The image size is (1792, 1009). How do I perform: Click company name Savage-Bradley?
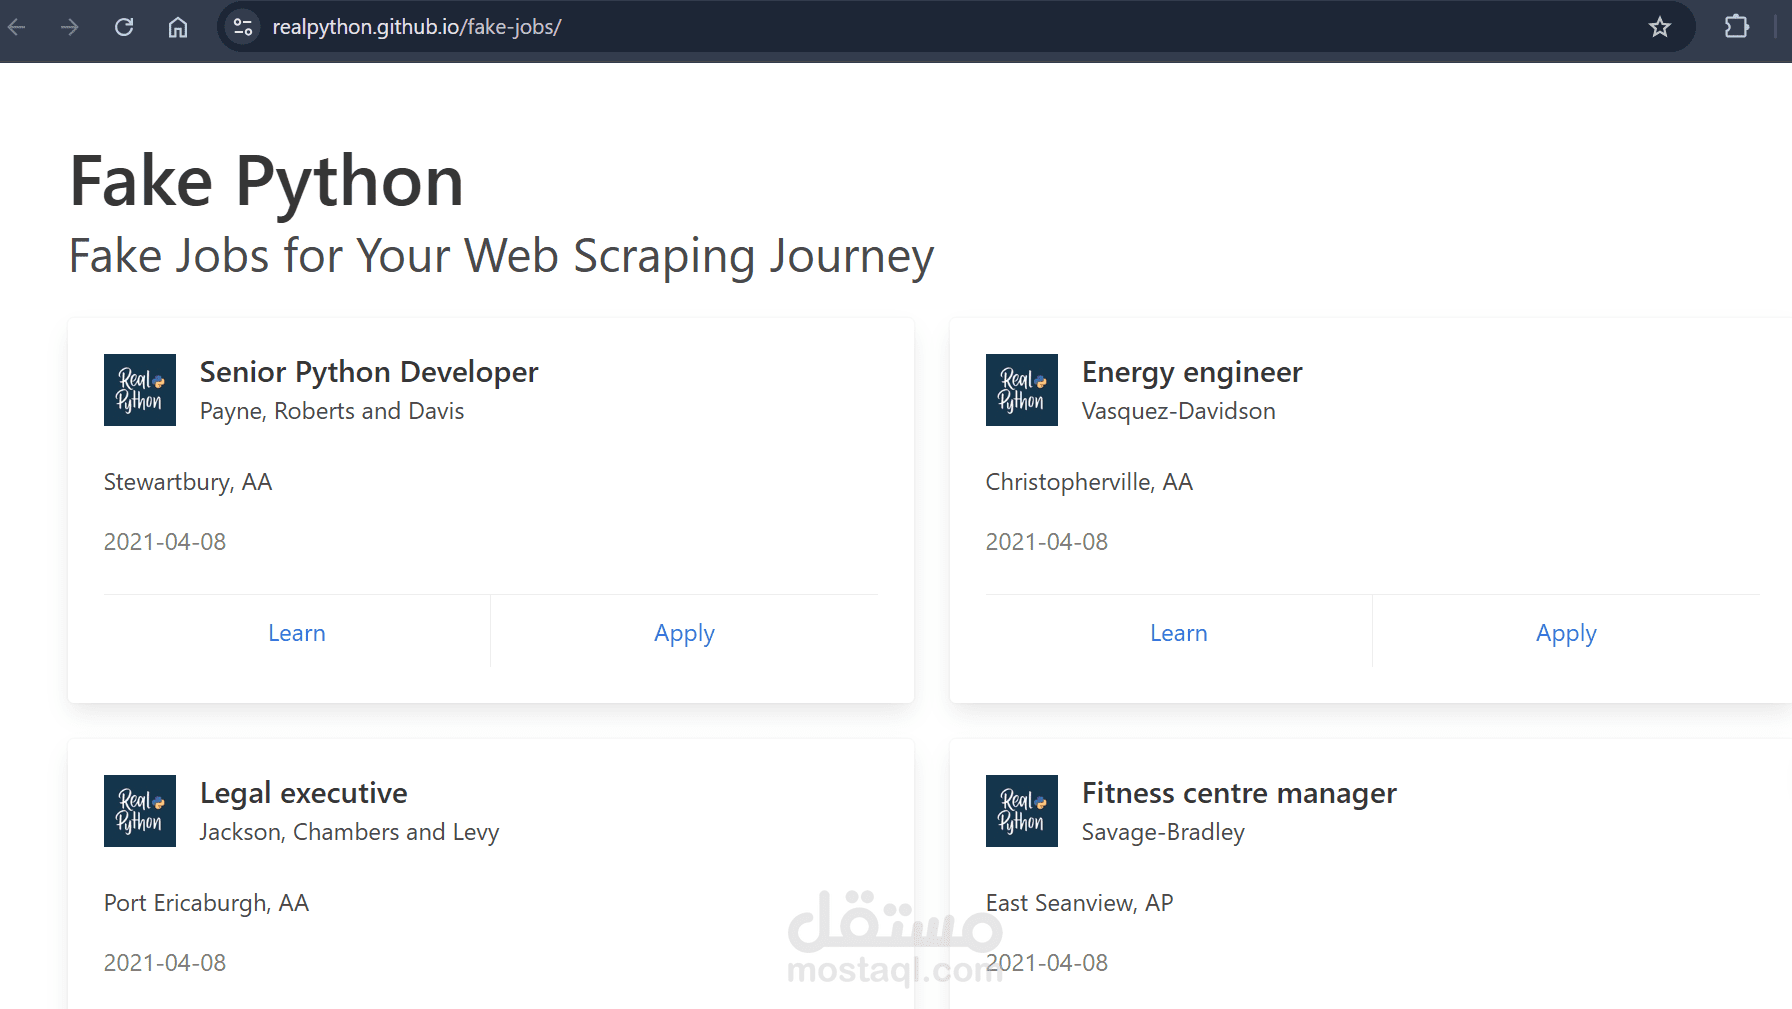(x=1164, y=832)
